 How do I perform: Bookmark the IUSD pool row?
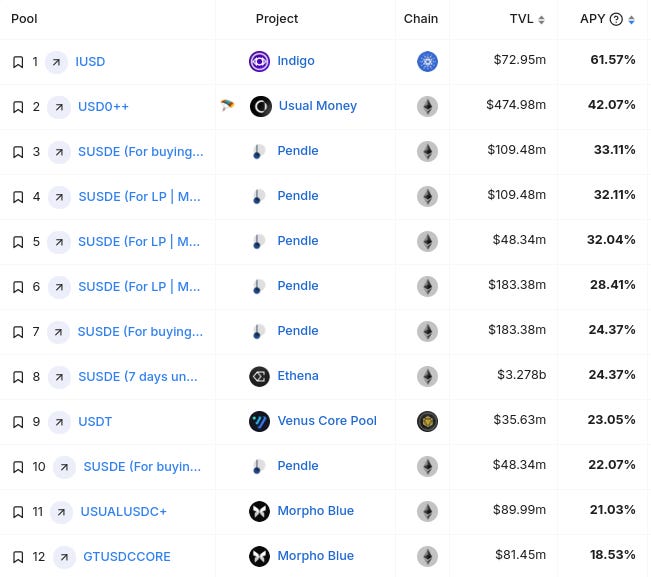[18, 62]
